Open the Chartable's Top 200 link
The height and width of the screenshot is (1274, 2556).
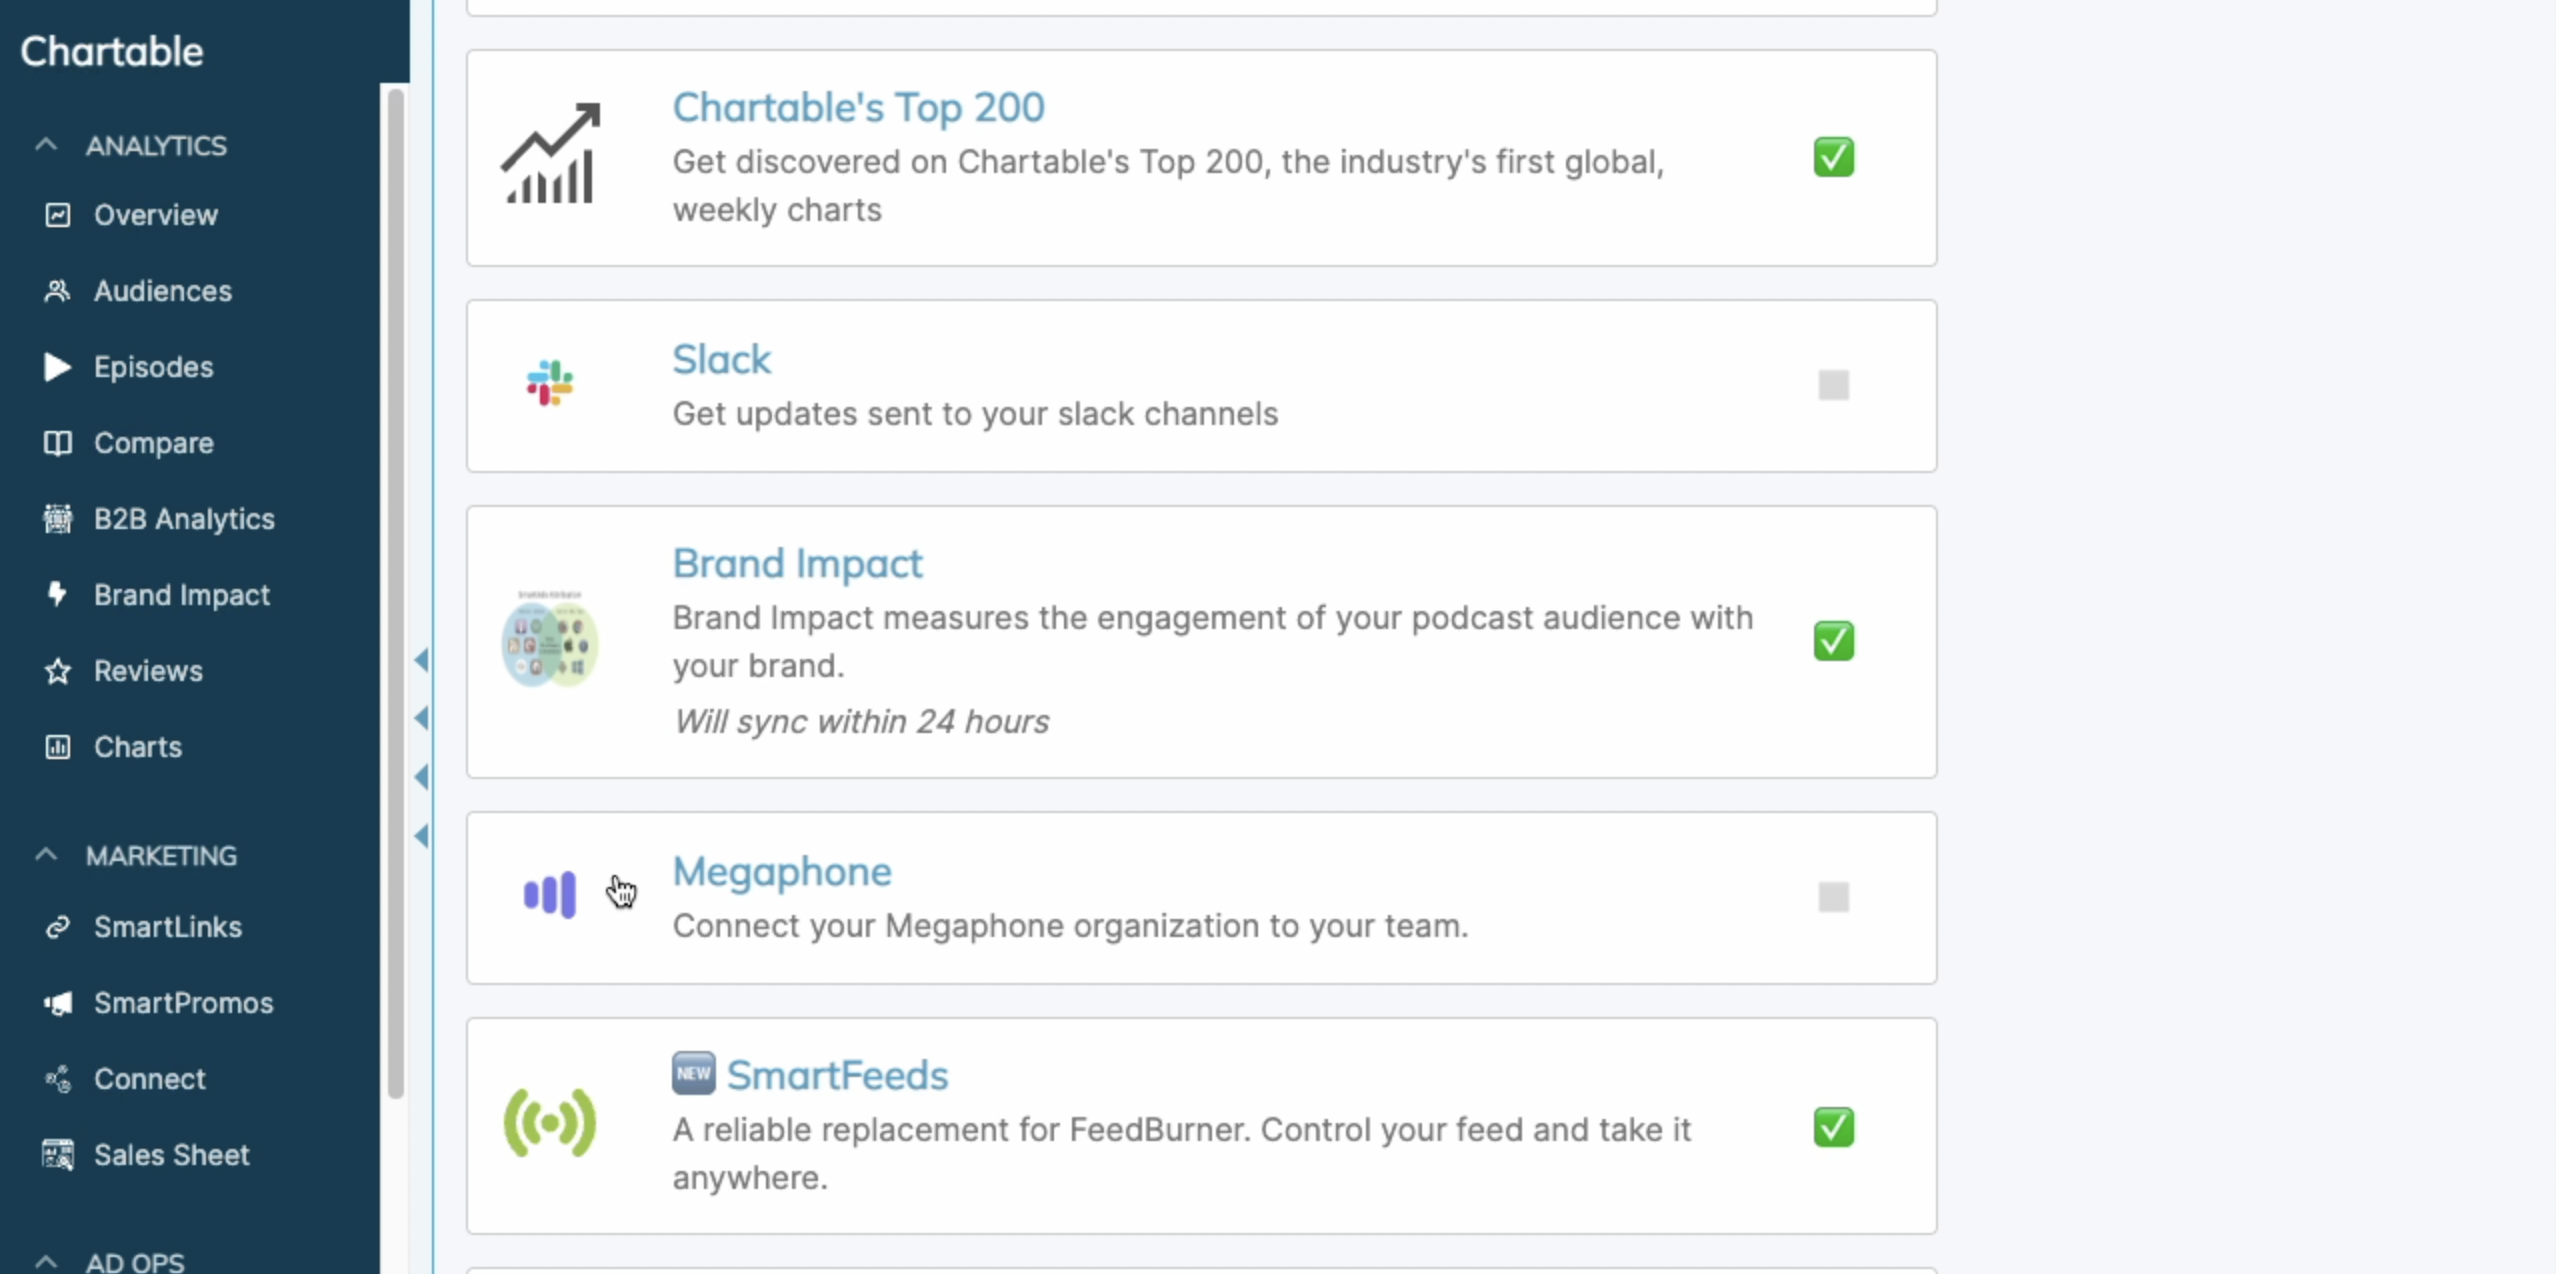coord(858,106)
